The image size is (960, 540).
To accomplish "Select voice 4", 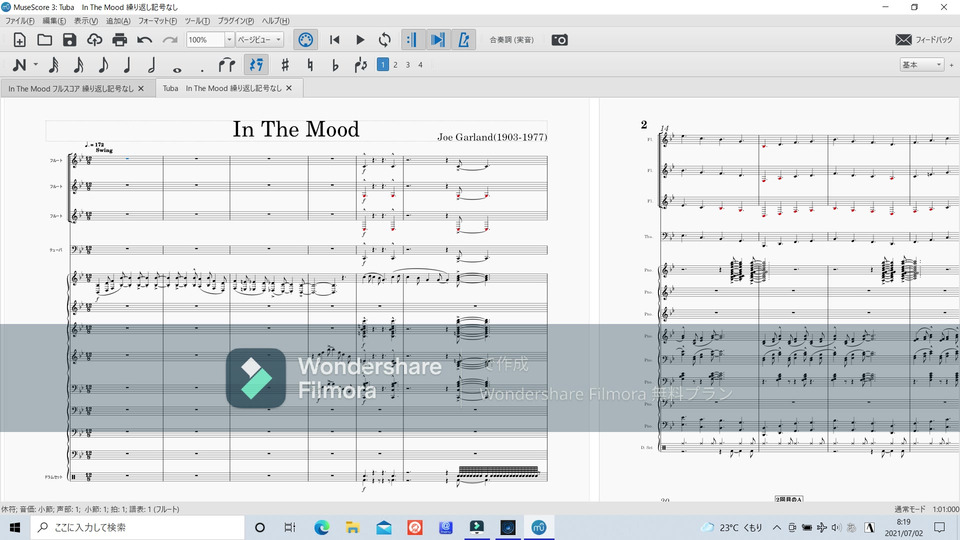I will [x=420, y=64].
